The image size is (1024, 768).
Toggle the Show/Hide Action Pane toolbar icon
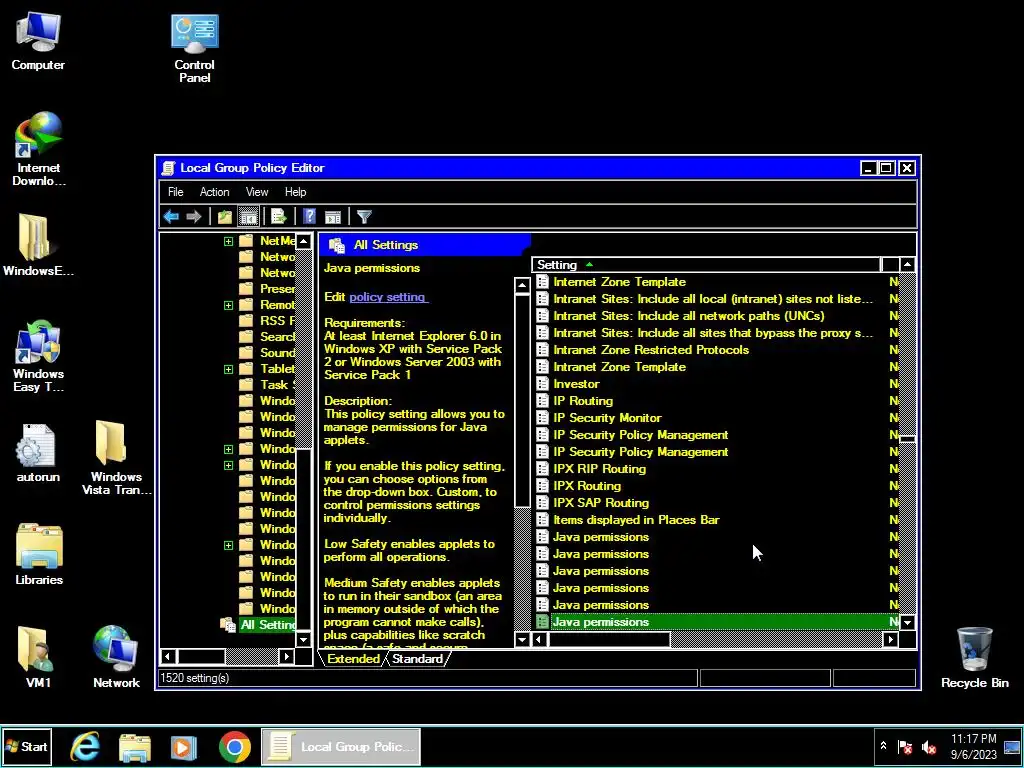pos(333,216)
